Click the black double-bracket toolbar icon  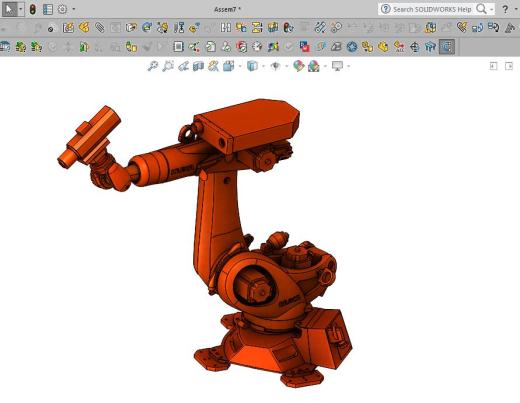point(226,27)
